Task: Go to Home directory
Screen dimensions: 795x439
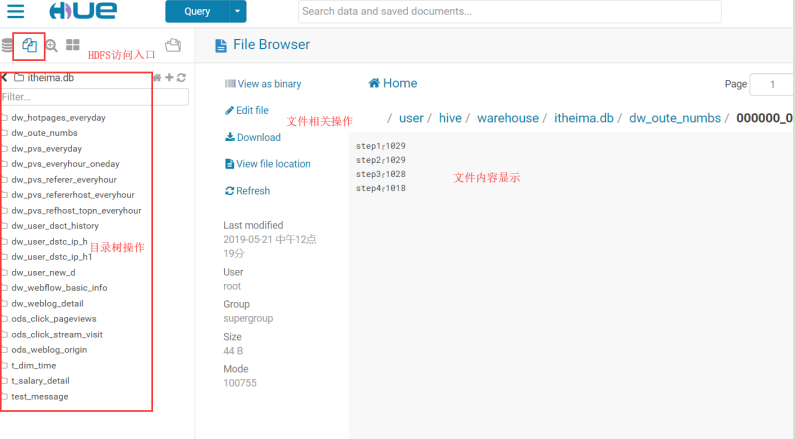Action: [x=393, y=83]
